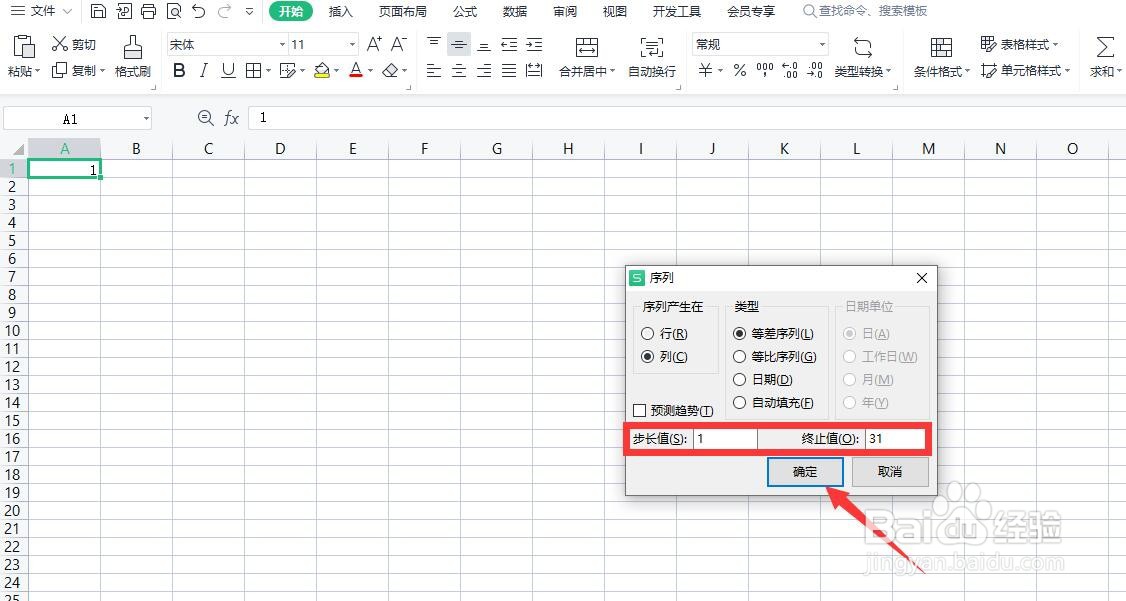Screen dimensions: 1126x601
Task: Decrease decimal places icon
Action: pyautogui.click(x=815, y=70)
